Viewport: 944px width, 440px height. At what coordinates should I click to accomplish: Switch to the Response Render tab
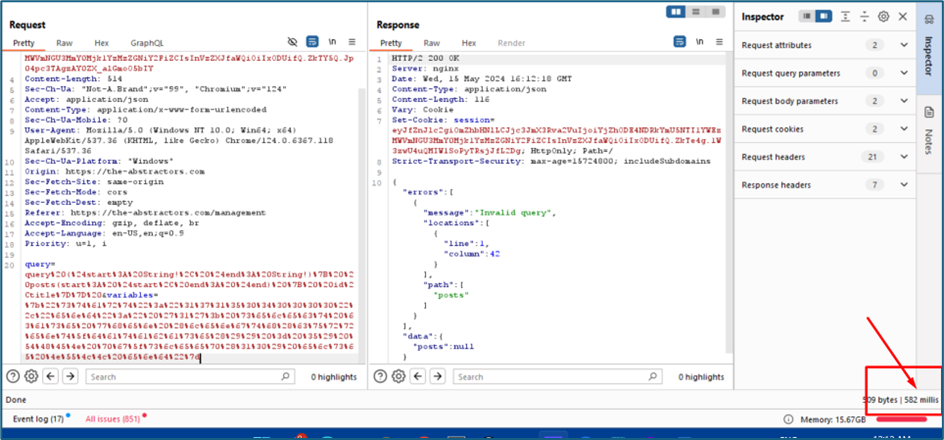click(512, 43)
